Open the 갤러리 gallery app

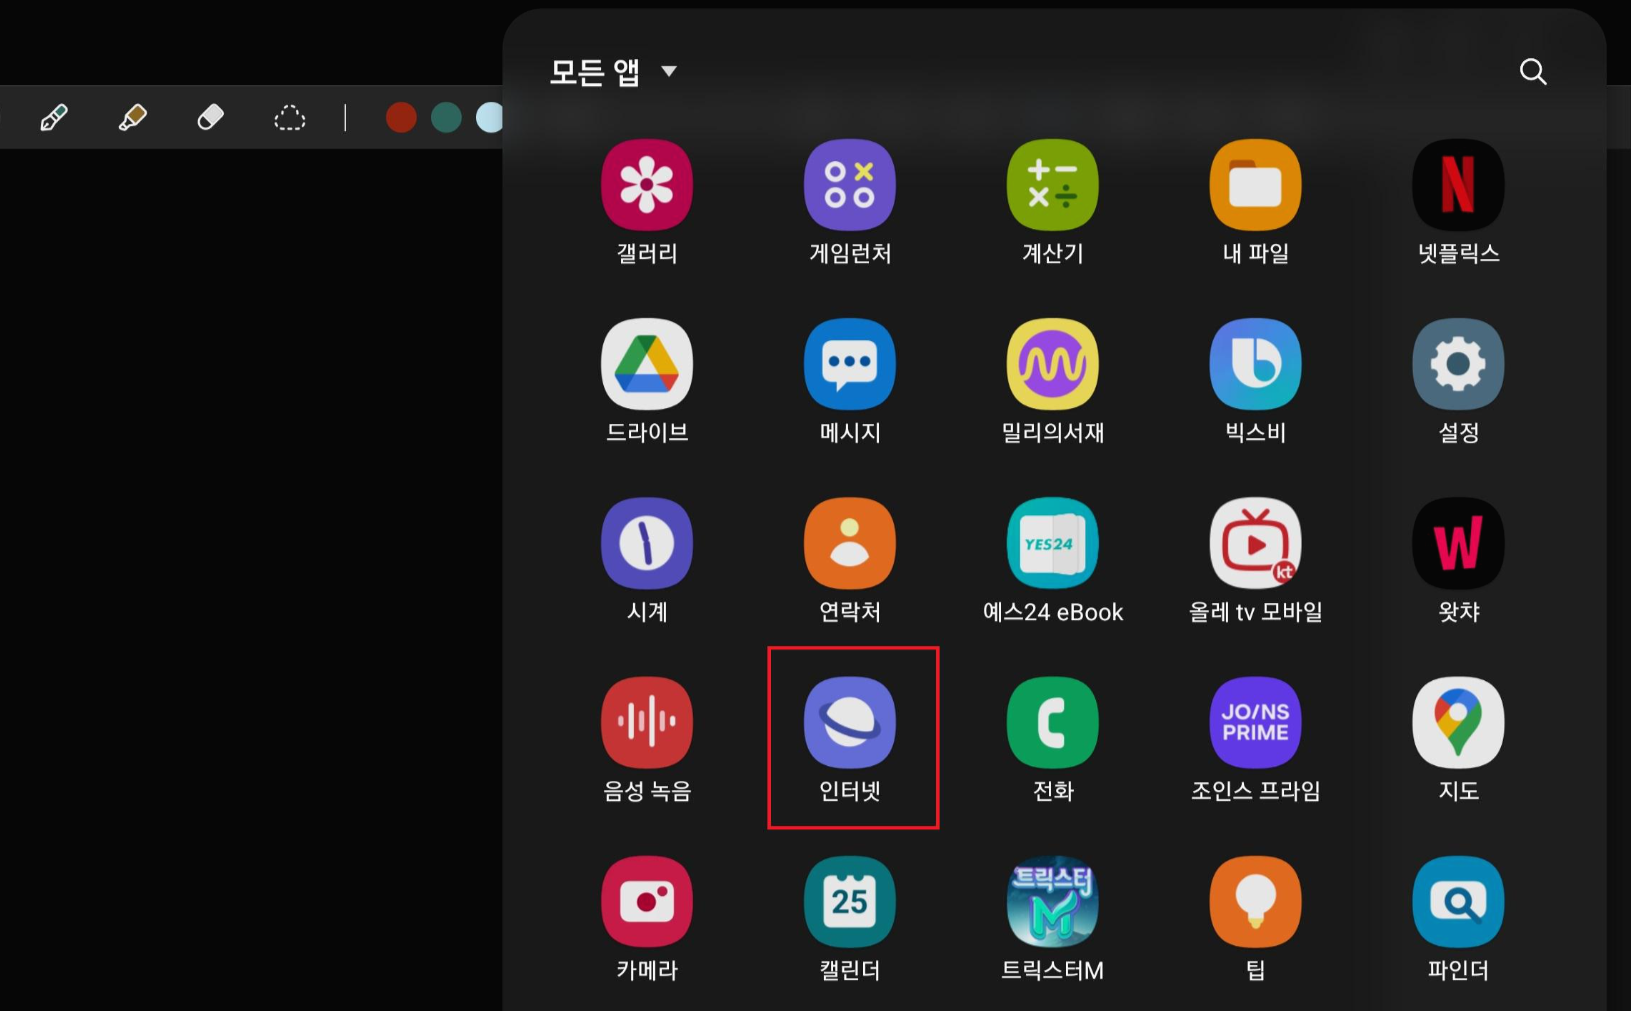pos(647,185)
